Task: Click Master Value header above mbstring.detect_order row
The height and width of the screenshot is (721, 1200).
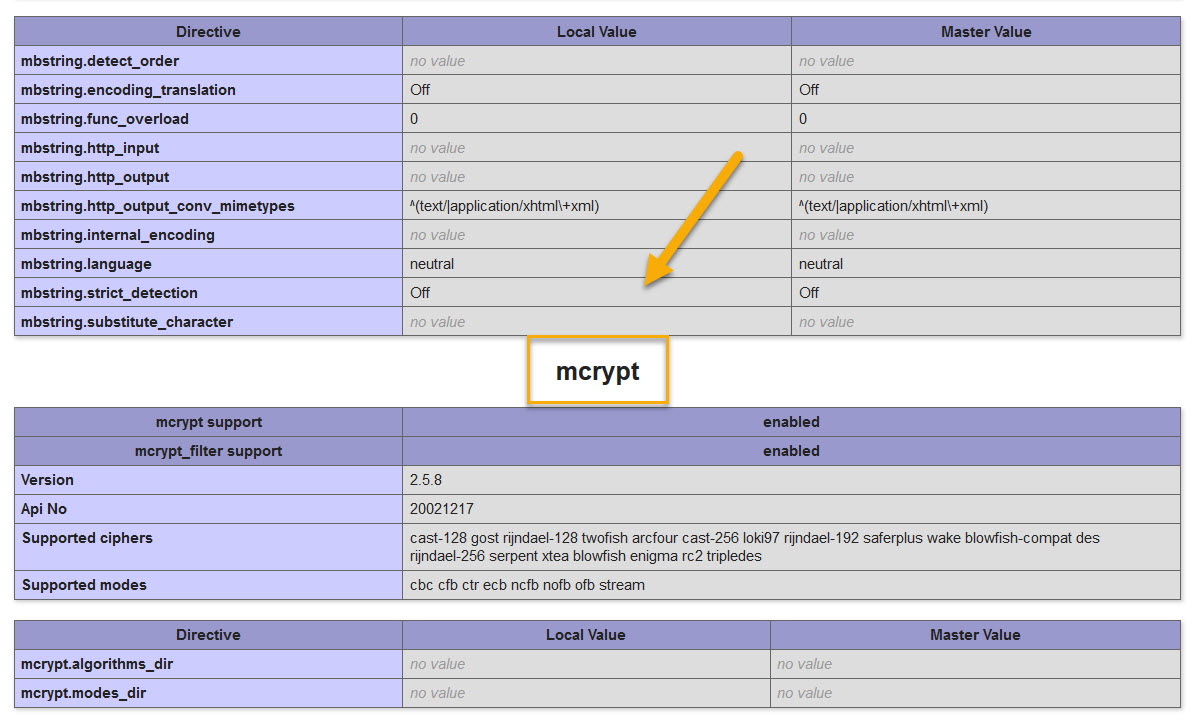Action: click(986, 32)
